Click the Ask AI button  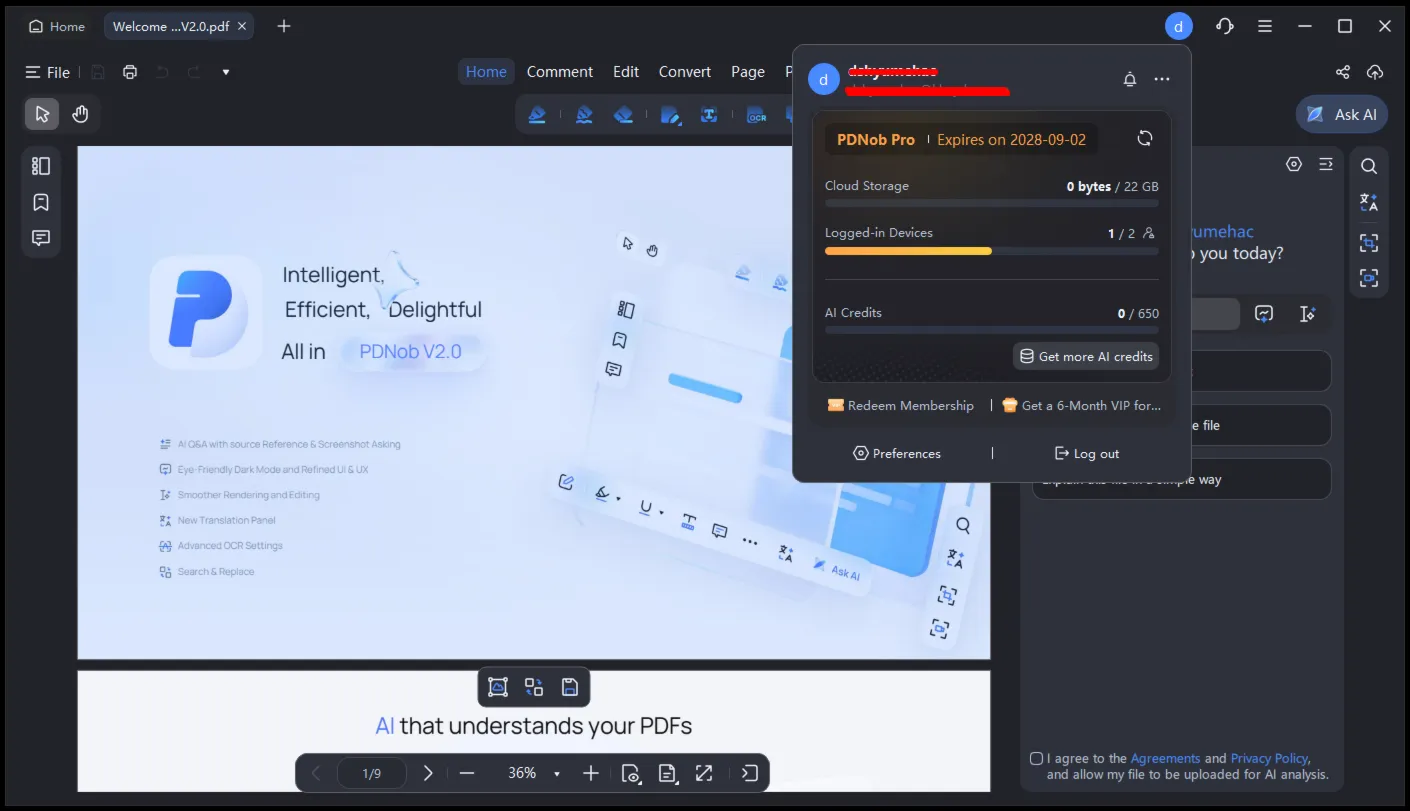pos(1342,114)
